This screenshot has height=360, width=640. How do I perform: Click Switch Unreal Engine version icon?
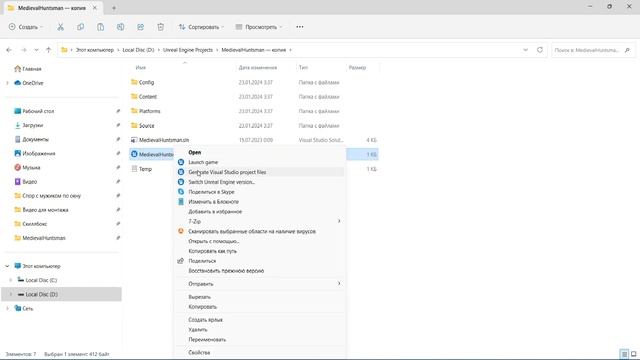coord(181,182)
